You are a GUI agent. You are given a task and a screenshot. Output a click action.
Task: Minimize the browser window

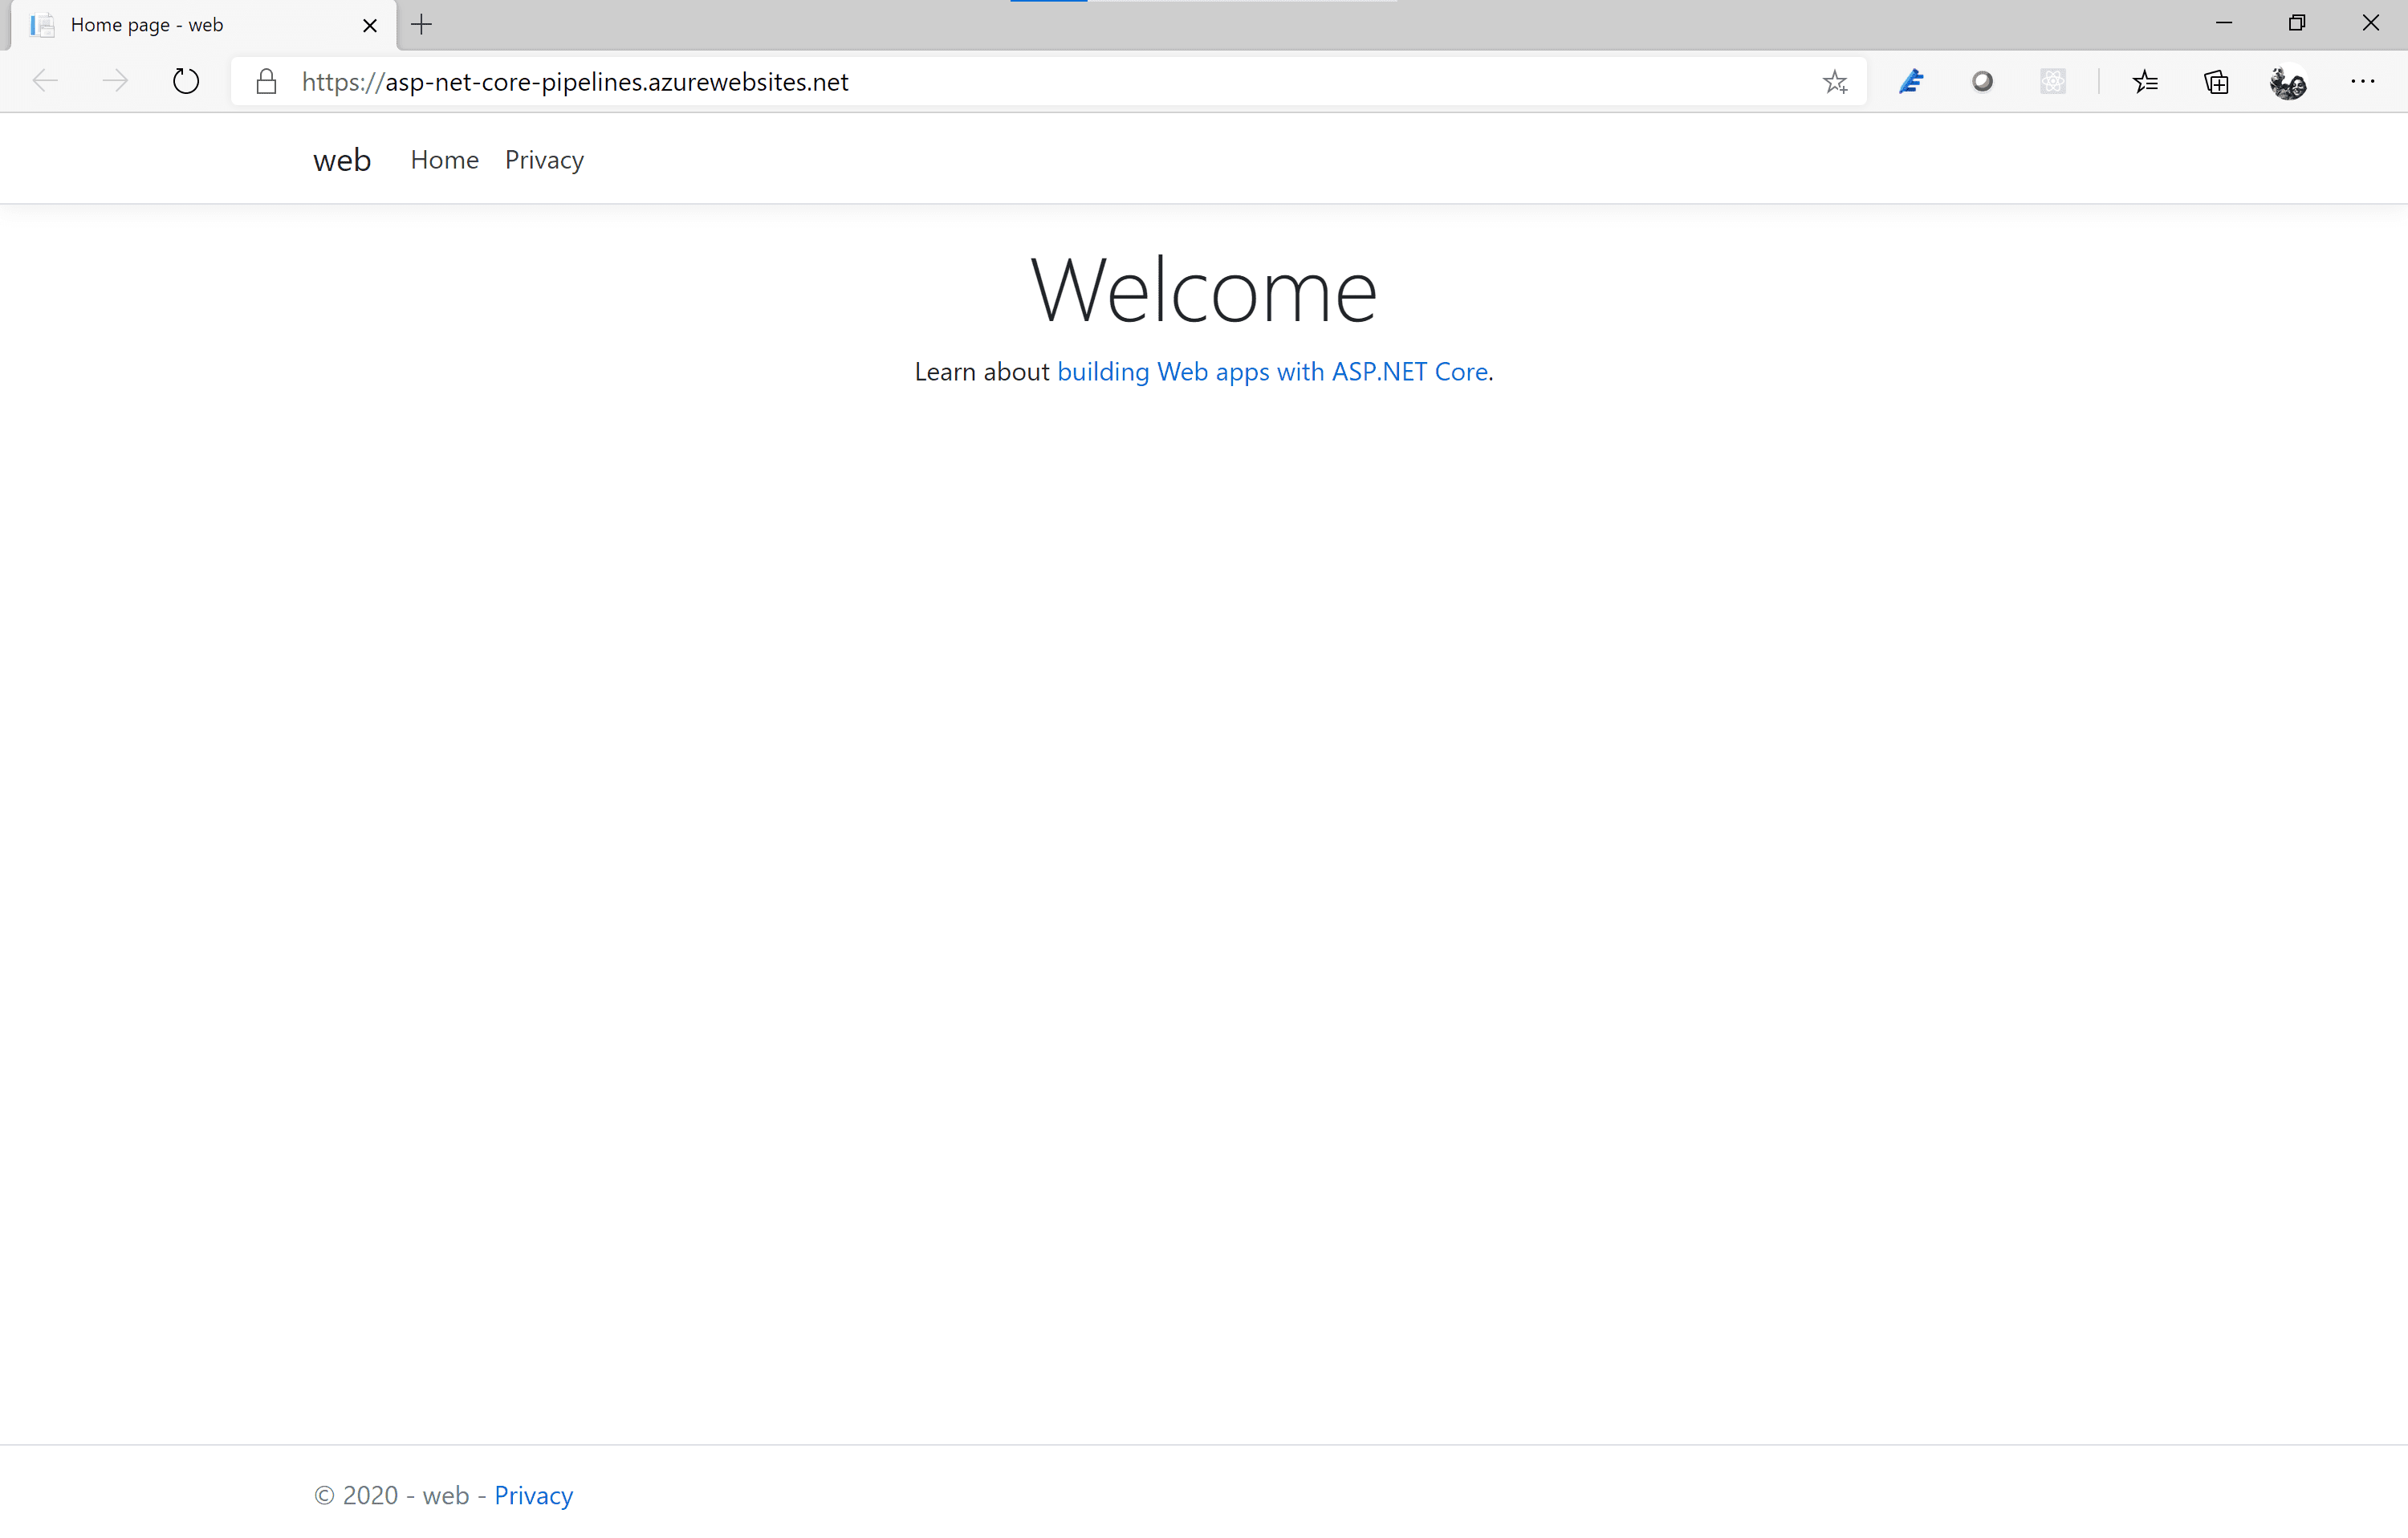pyautogui.click(x=2224, y=23)
